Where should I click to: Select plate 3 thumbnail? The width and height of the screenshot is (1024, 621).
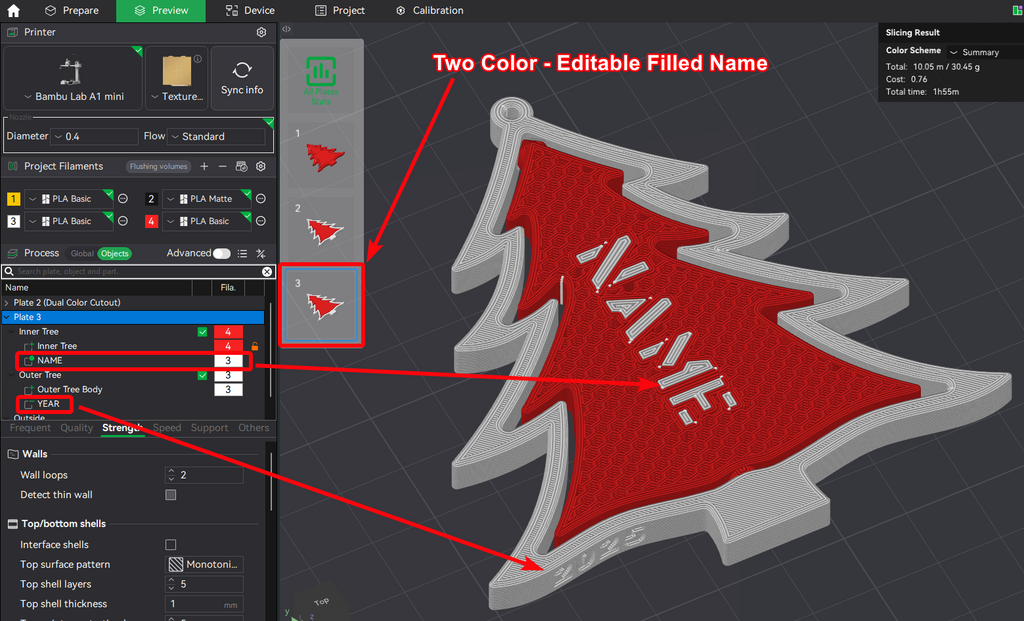(321, 305)
